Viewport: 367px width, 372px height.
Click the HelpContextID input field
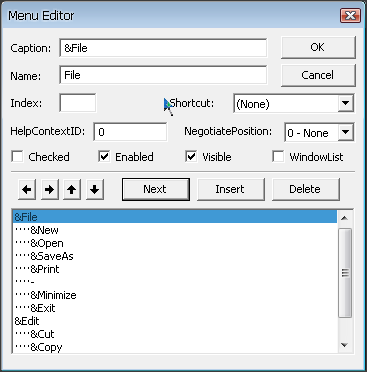[130, 132]
